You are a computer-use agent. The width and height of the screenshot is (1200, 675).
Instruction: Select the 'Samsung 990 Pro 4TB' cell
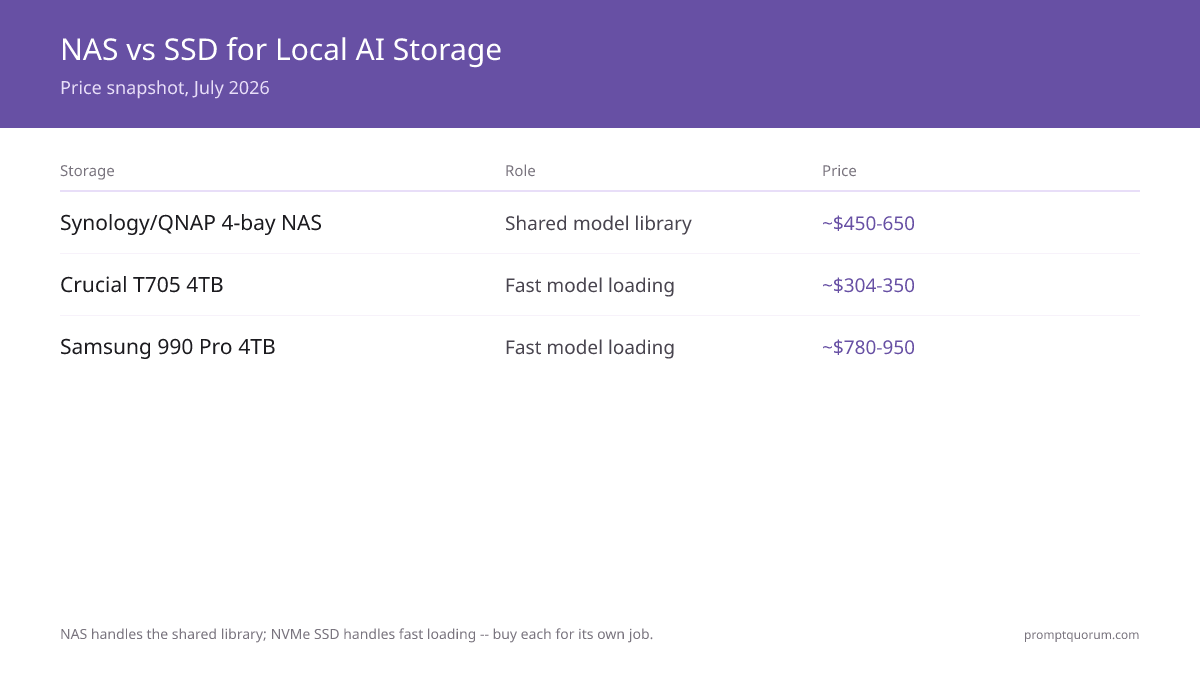(x=168, y=347)
